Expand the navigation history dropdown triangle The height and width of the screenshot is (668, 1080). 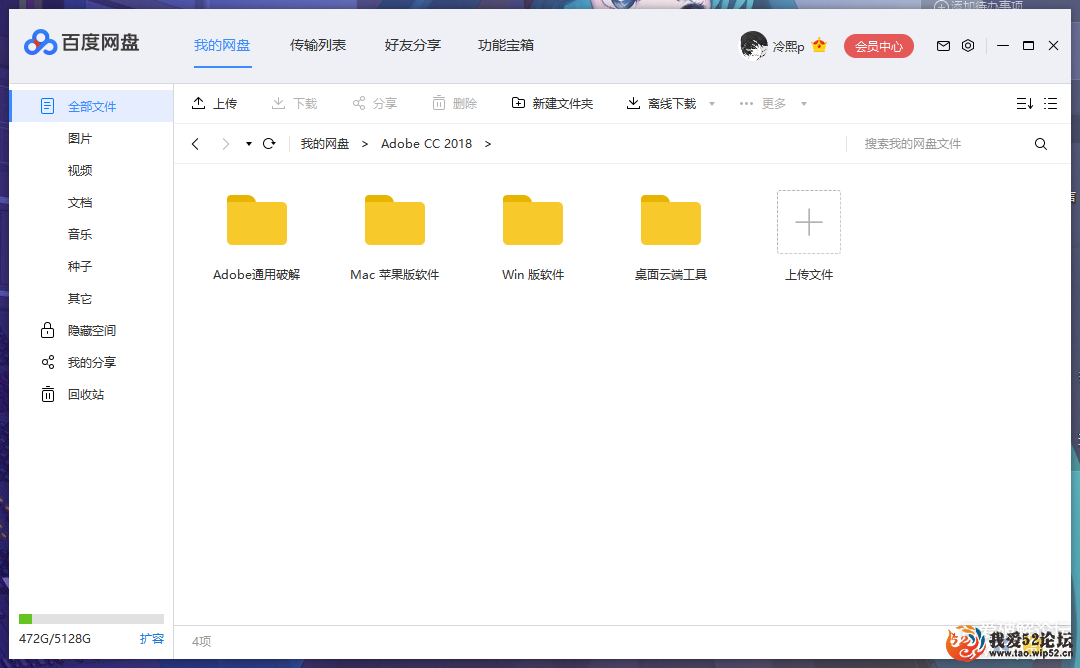(x=249, y=144)
